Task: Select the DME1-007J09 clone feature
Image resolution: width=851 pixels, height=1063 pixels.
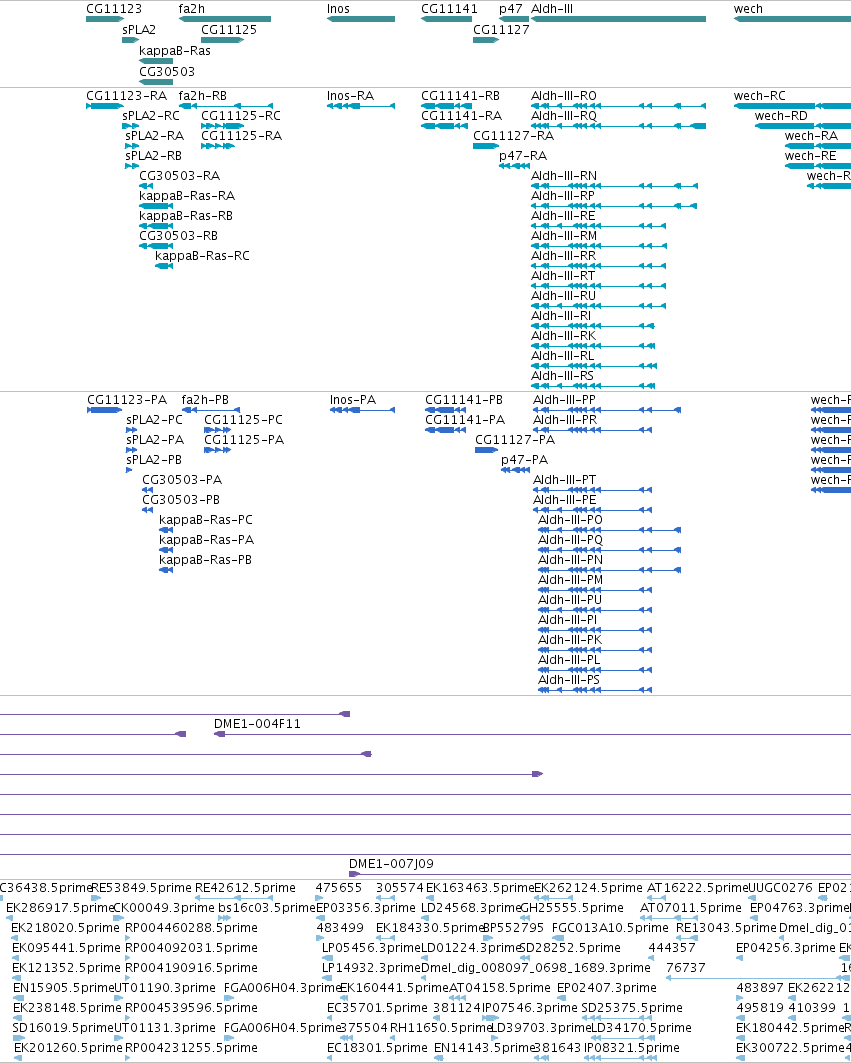Action: point(599,874)
